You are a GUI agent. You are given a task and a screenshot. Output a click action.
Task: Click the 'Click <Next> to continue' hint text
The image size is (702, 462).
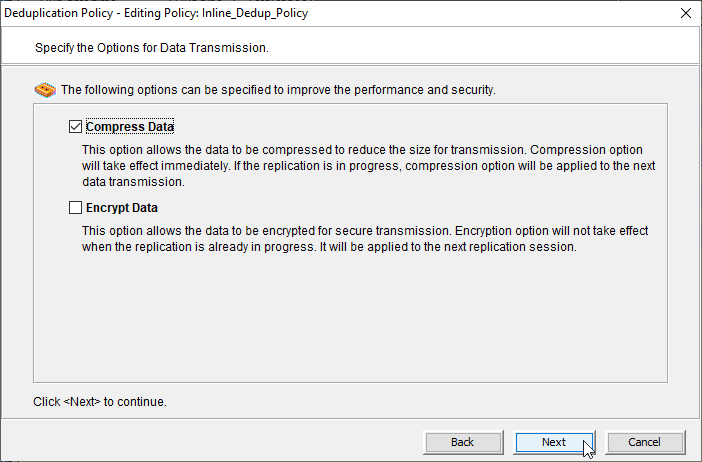pyautogui.click(x=100, y=402)
